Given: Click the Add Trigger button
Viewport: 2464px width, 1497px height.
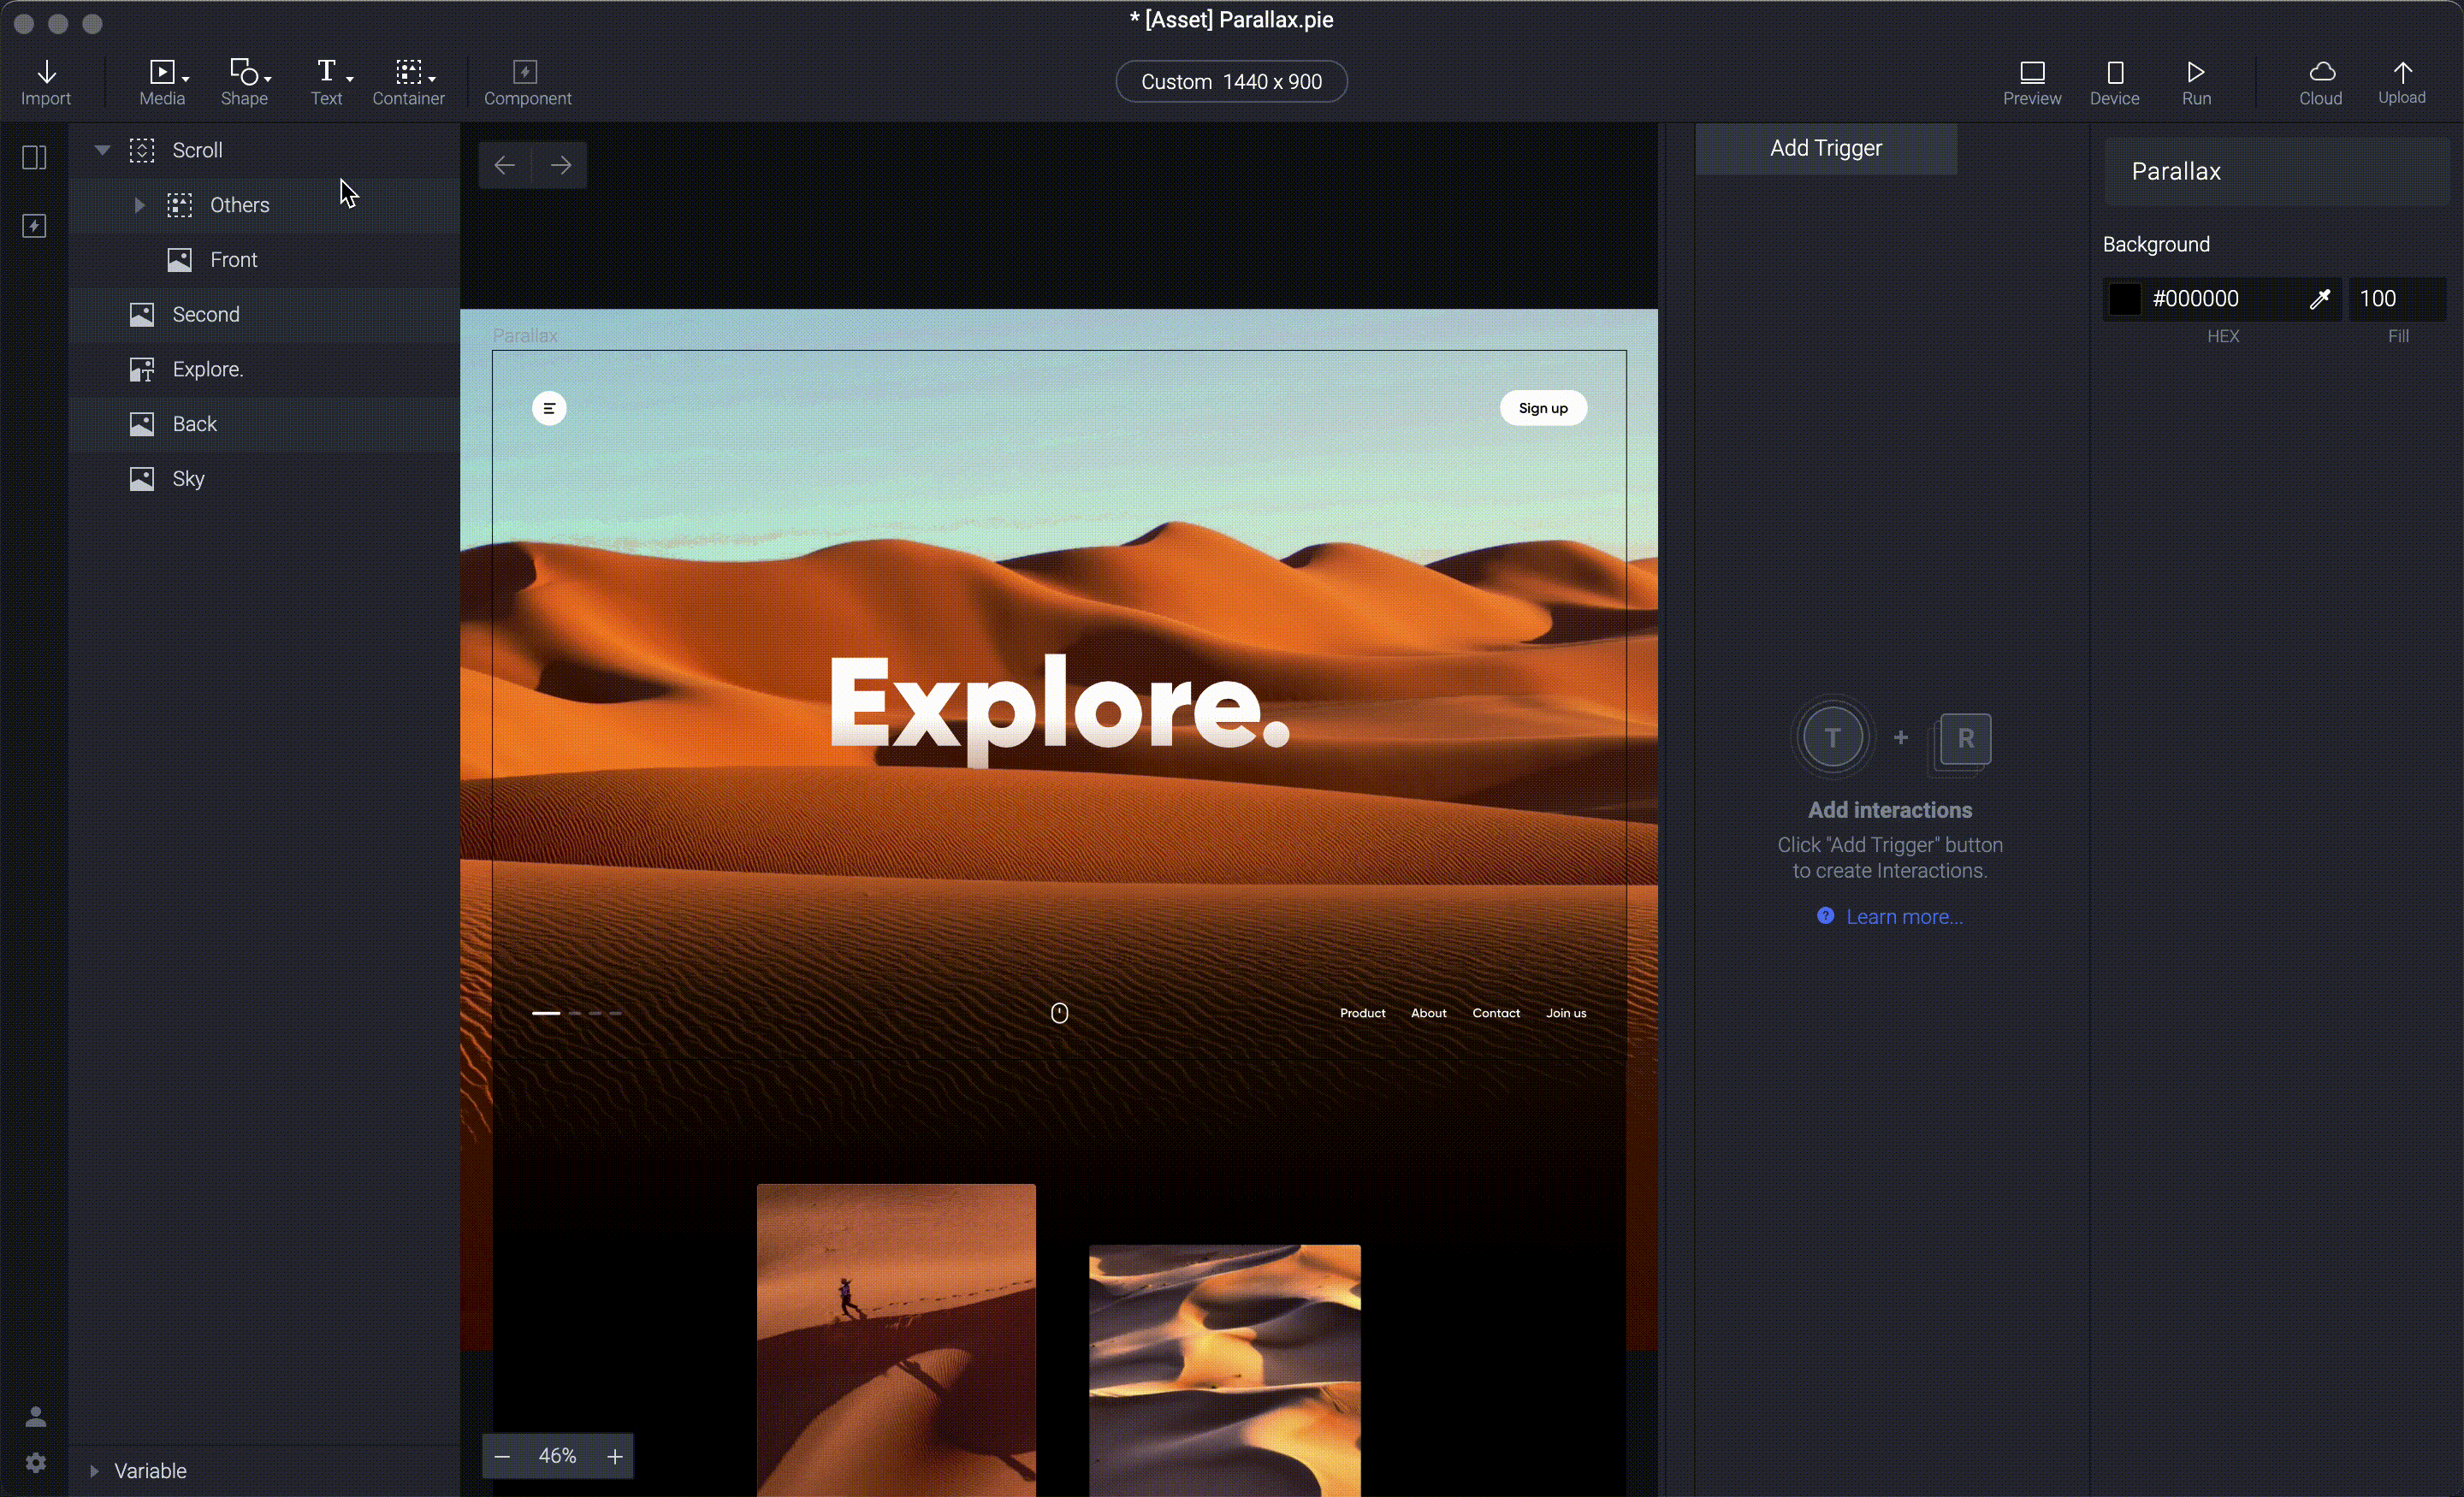Looking at the screenshot, I should tap(1825, 148).
